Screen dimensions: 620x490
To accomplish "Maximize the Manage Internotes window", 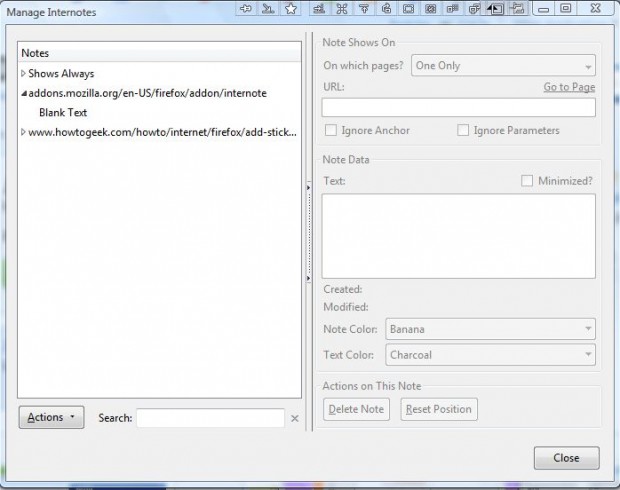I will pyautogui.click(x=566, y=8).
